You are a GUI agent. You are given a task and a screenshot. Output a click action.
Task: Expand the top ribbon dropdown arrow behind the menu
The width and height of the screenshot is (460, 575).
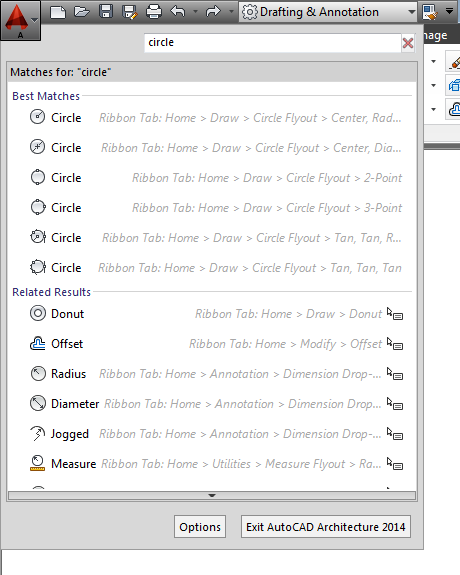(x=434, y=61)
